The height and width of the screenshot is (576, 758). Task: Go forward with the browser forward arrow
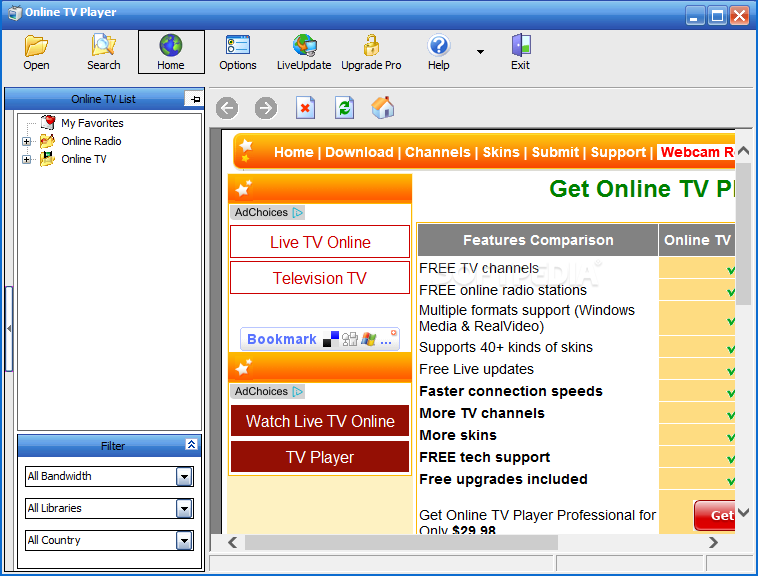point(266,108)
